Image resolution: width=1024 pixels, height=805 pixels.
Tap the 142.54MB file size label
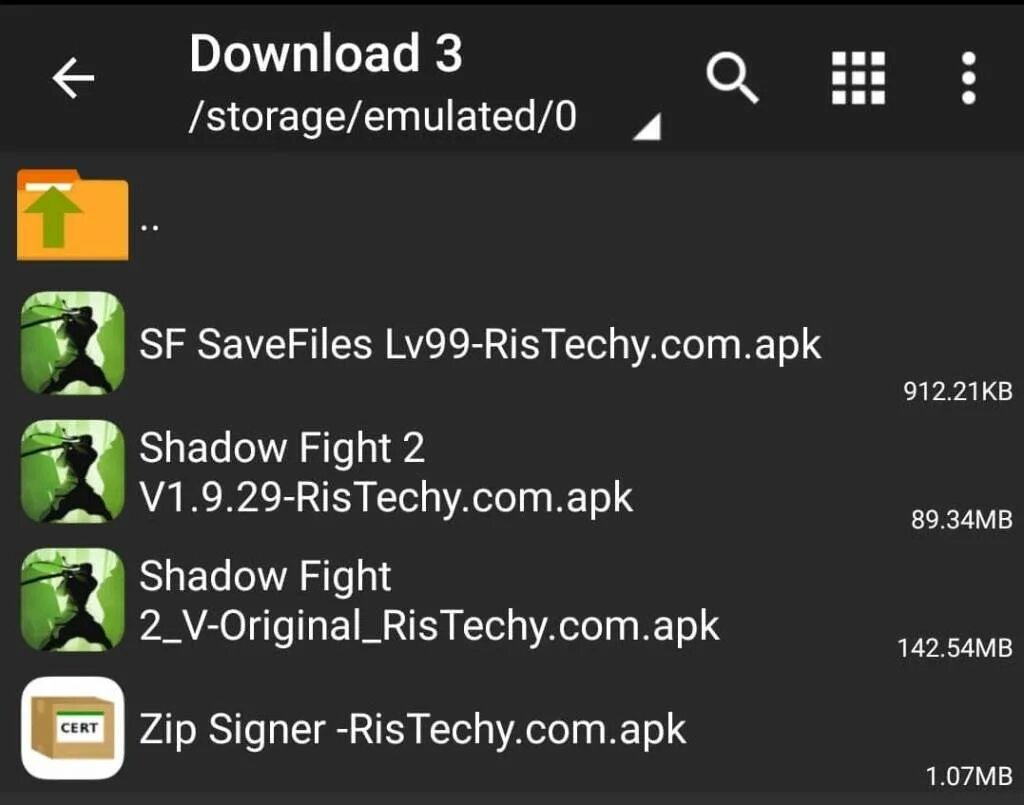[954, 648]
